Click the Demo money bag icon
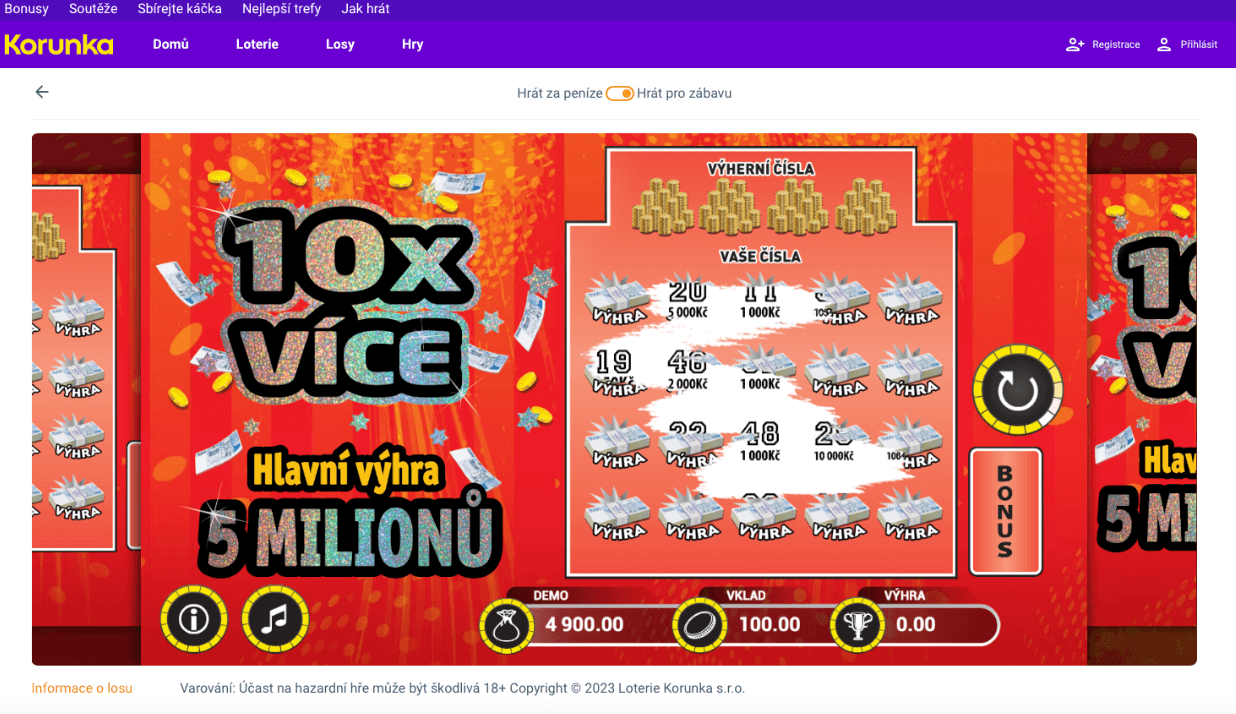1236x714 pixels. [508, 626]
